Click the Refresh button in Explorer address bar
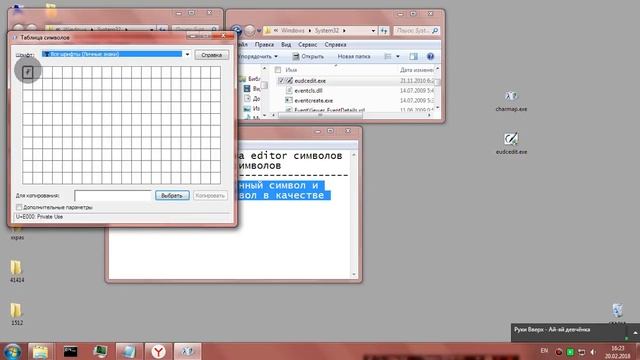This screenshot has height=360, width=640. 384,31
